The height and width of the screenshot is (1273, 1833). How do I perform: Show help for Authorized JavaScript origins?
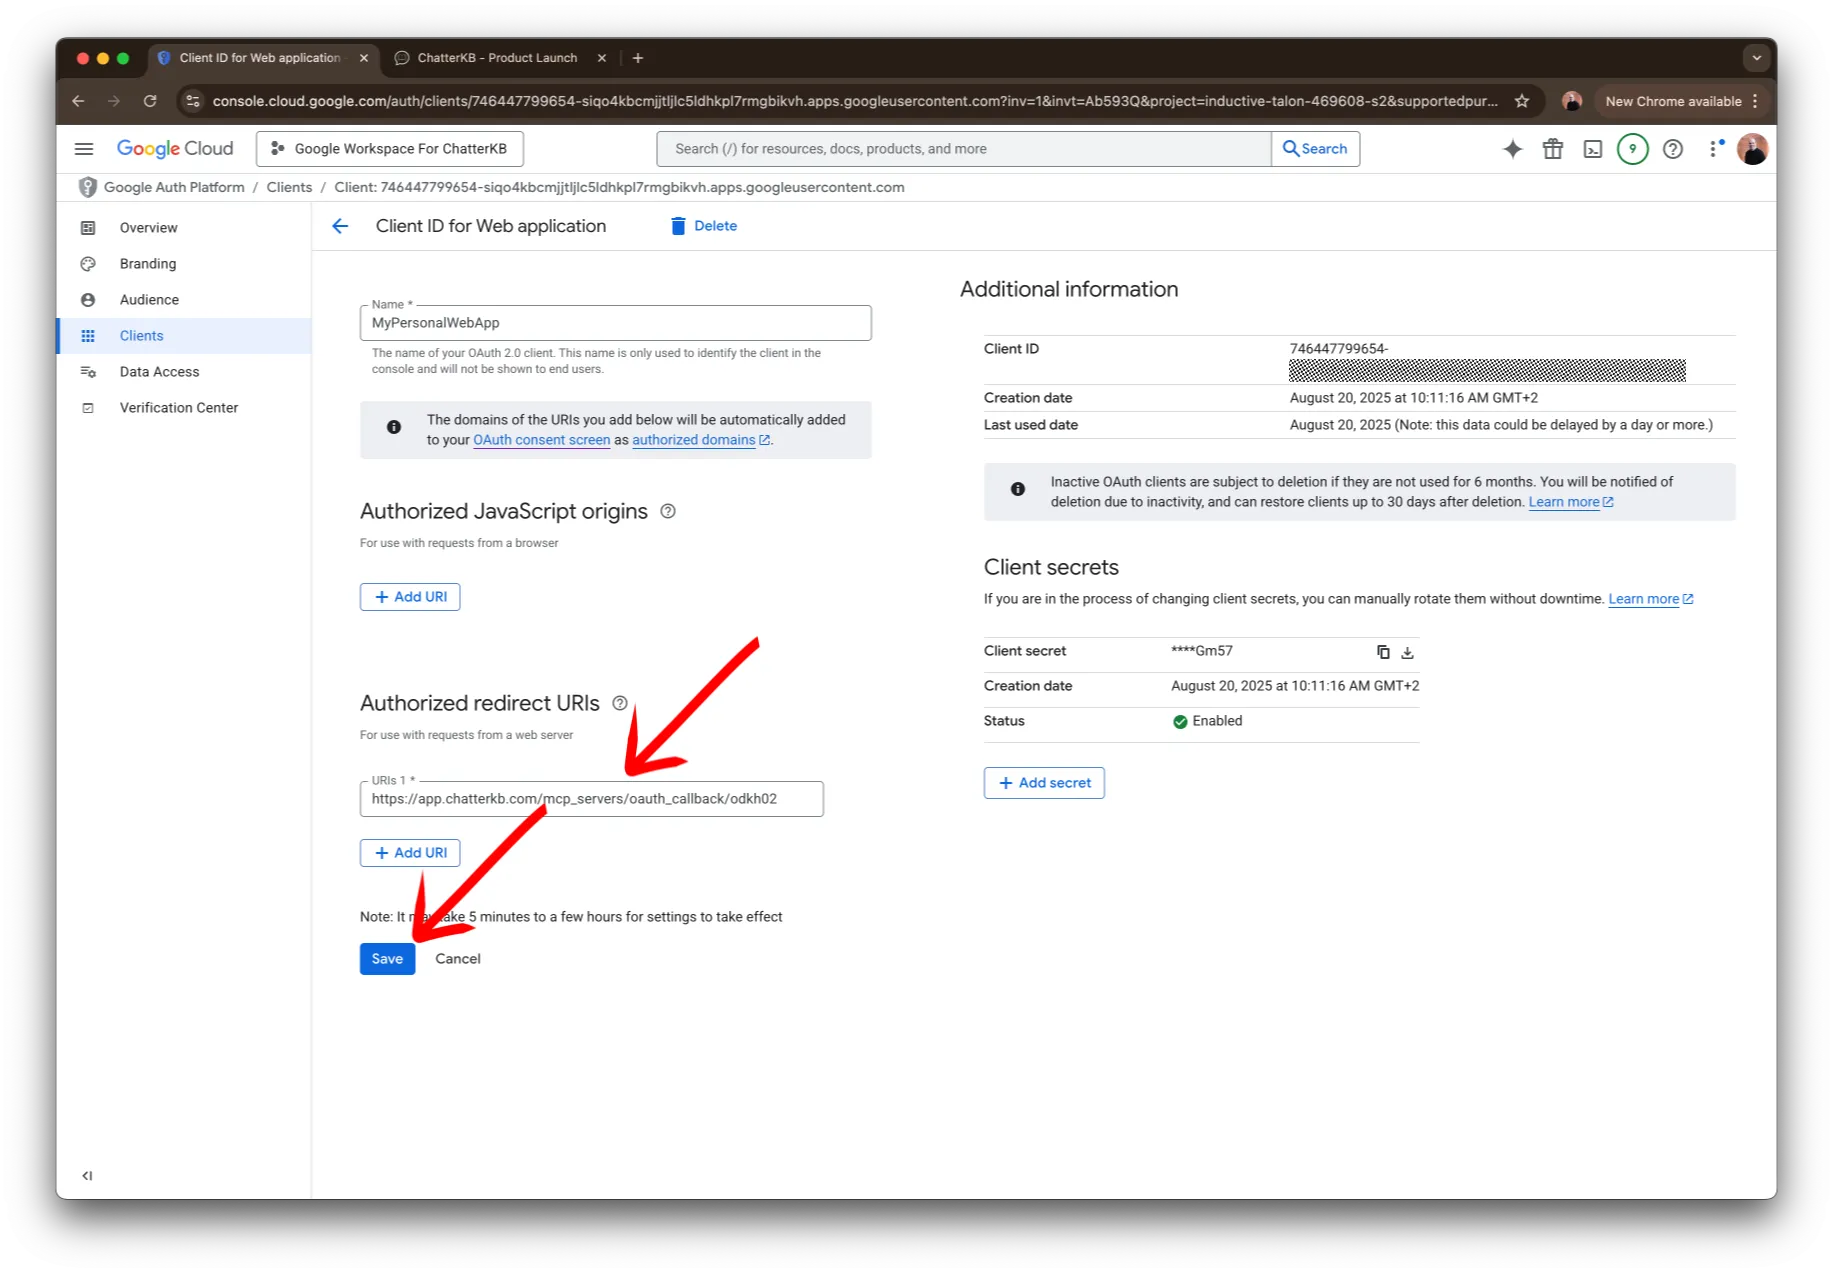point(668,511)
